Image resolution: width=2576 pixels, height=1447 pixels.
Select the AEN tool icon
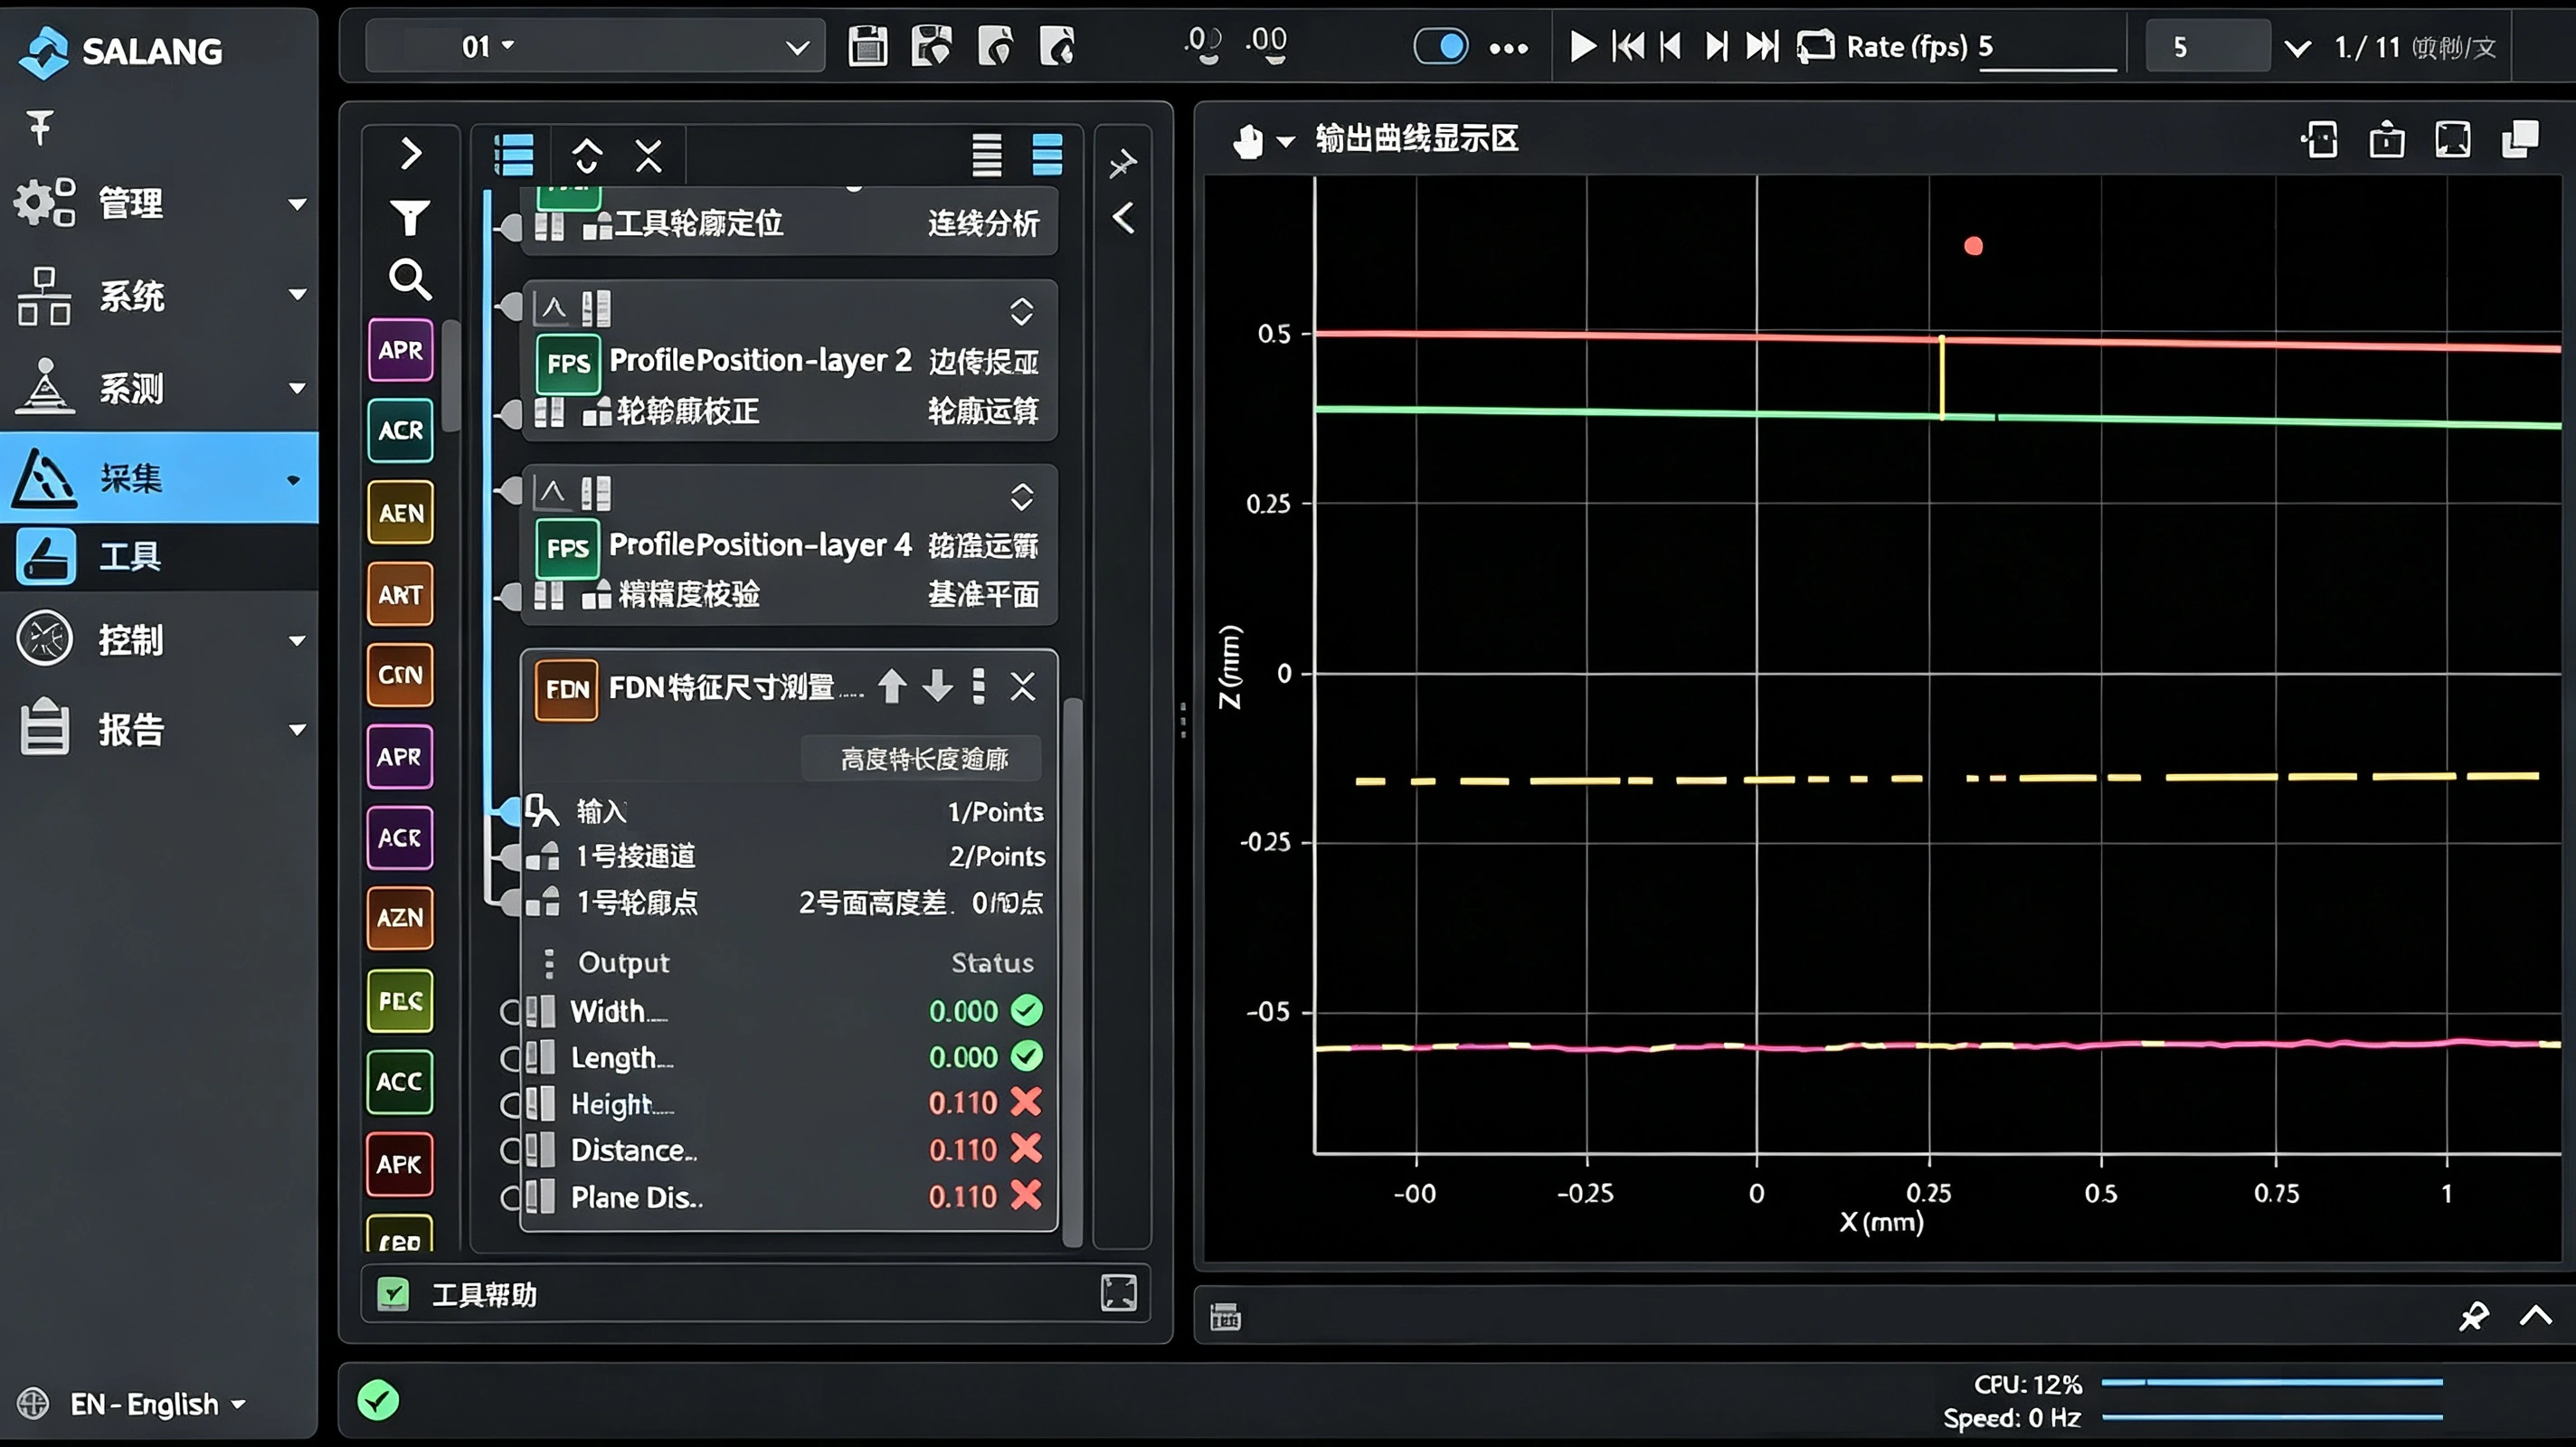click(400, 512)
